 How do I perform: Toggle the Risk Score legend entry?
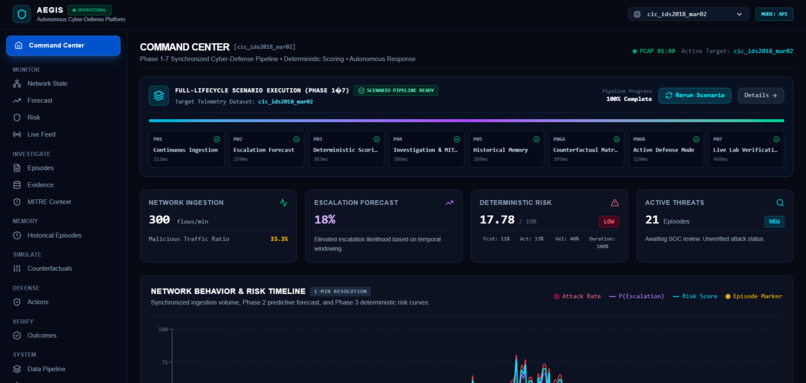click(x=695, y=296)
